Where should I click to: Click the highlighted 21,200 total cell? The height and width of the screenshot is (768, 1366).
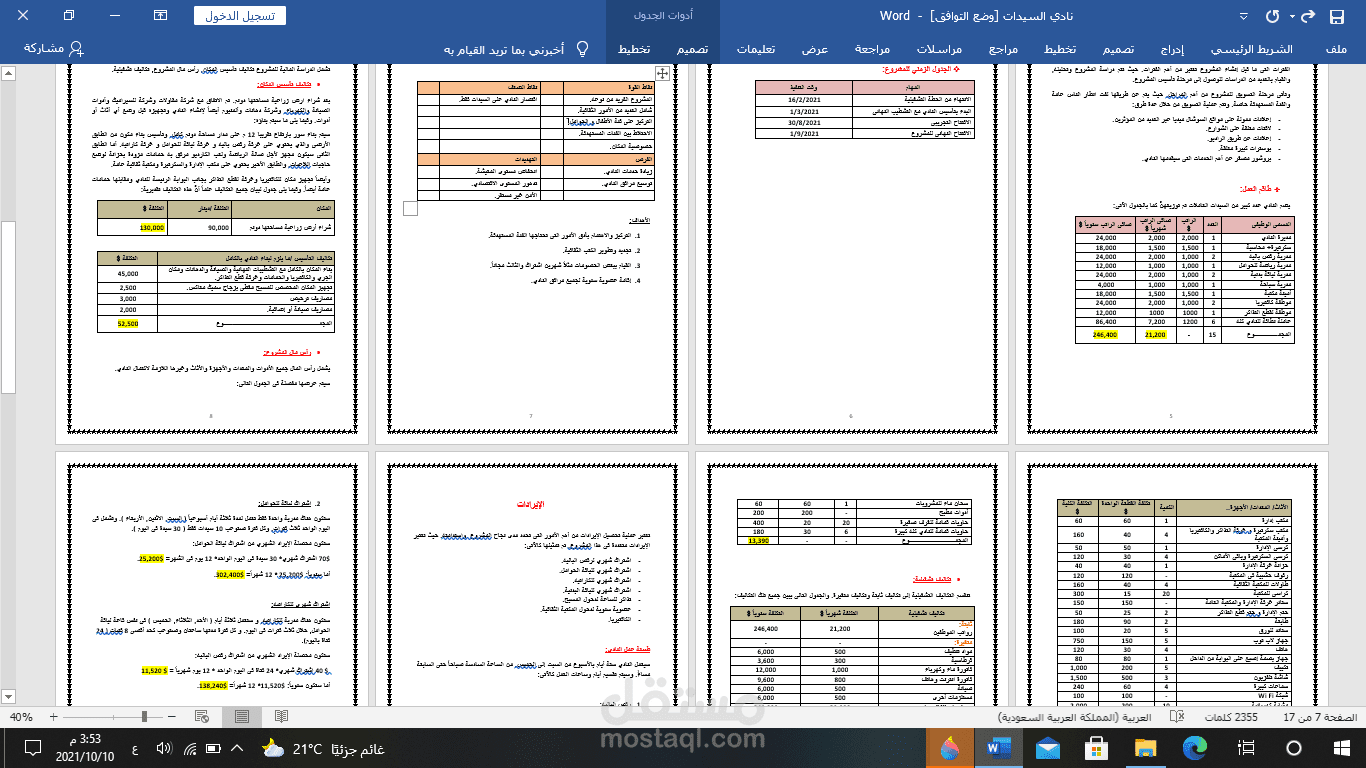point(1154,335)
